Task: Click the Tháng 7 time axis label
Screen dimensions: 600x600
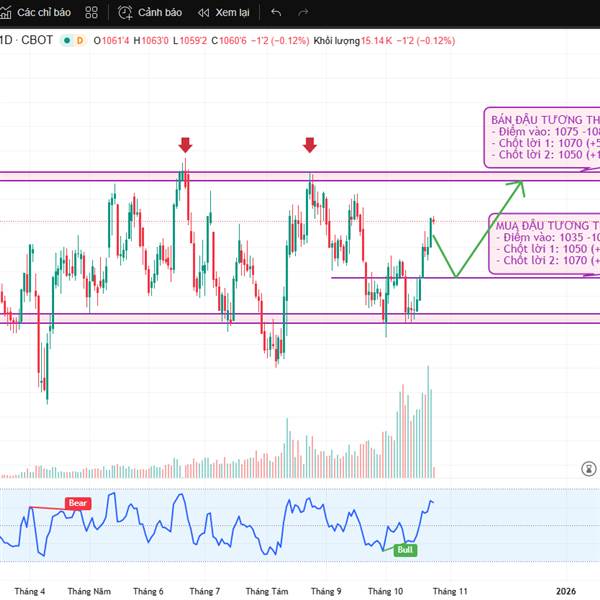Action: click(205, 591)
